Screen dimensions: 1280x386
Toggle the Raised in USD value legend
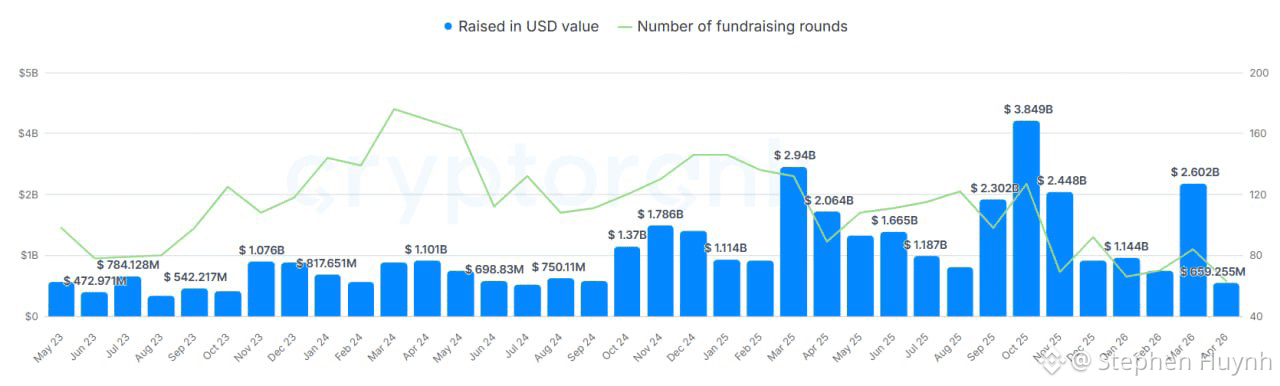pos(520,27)
